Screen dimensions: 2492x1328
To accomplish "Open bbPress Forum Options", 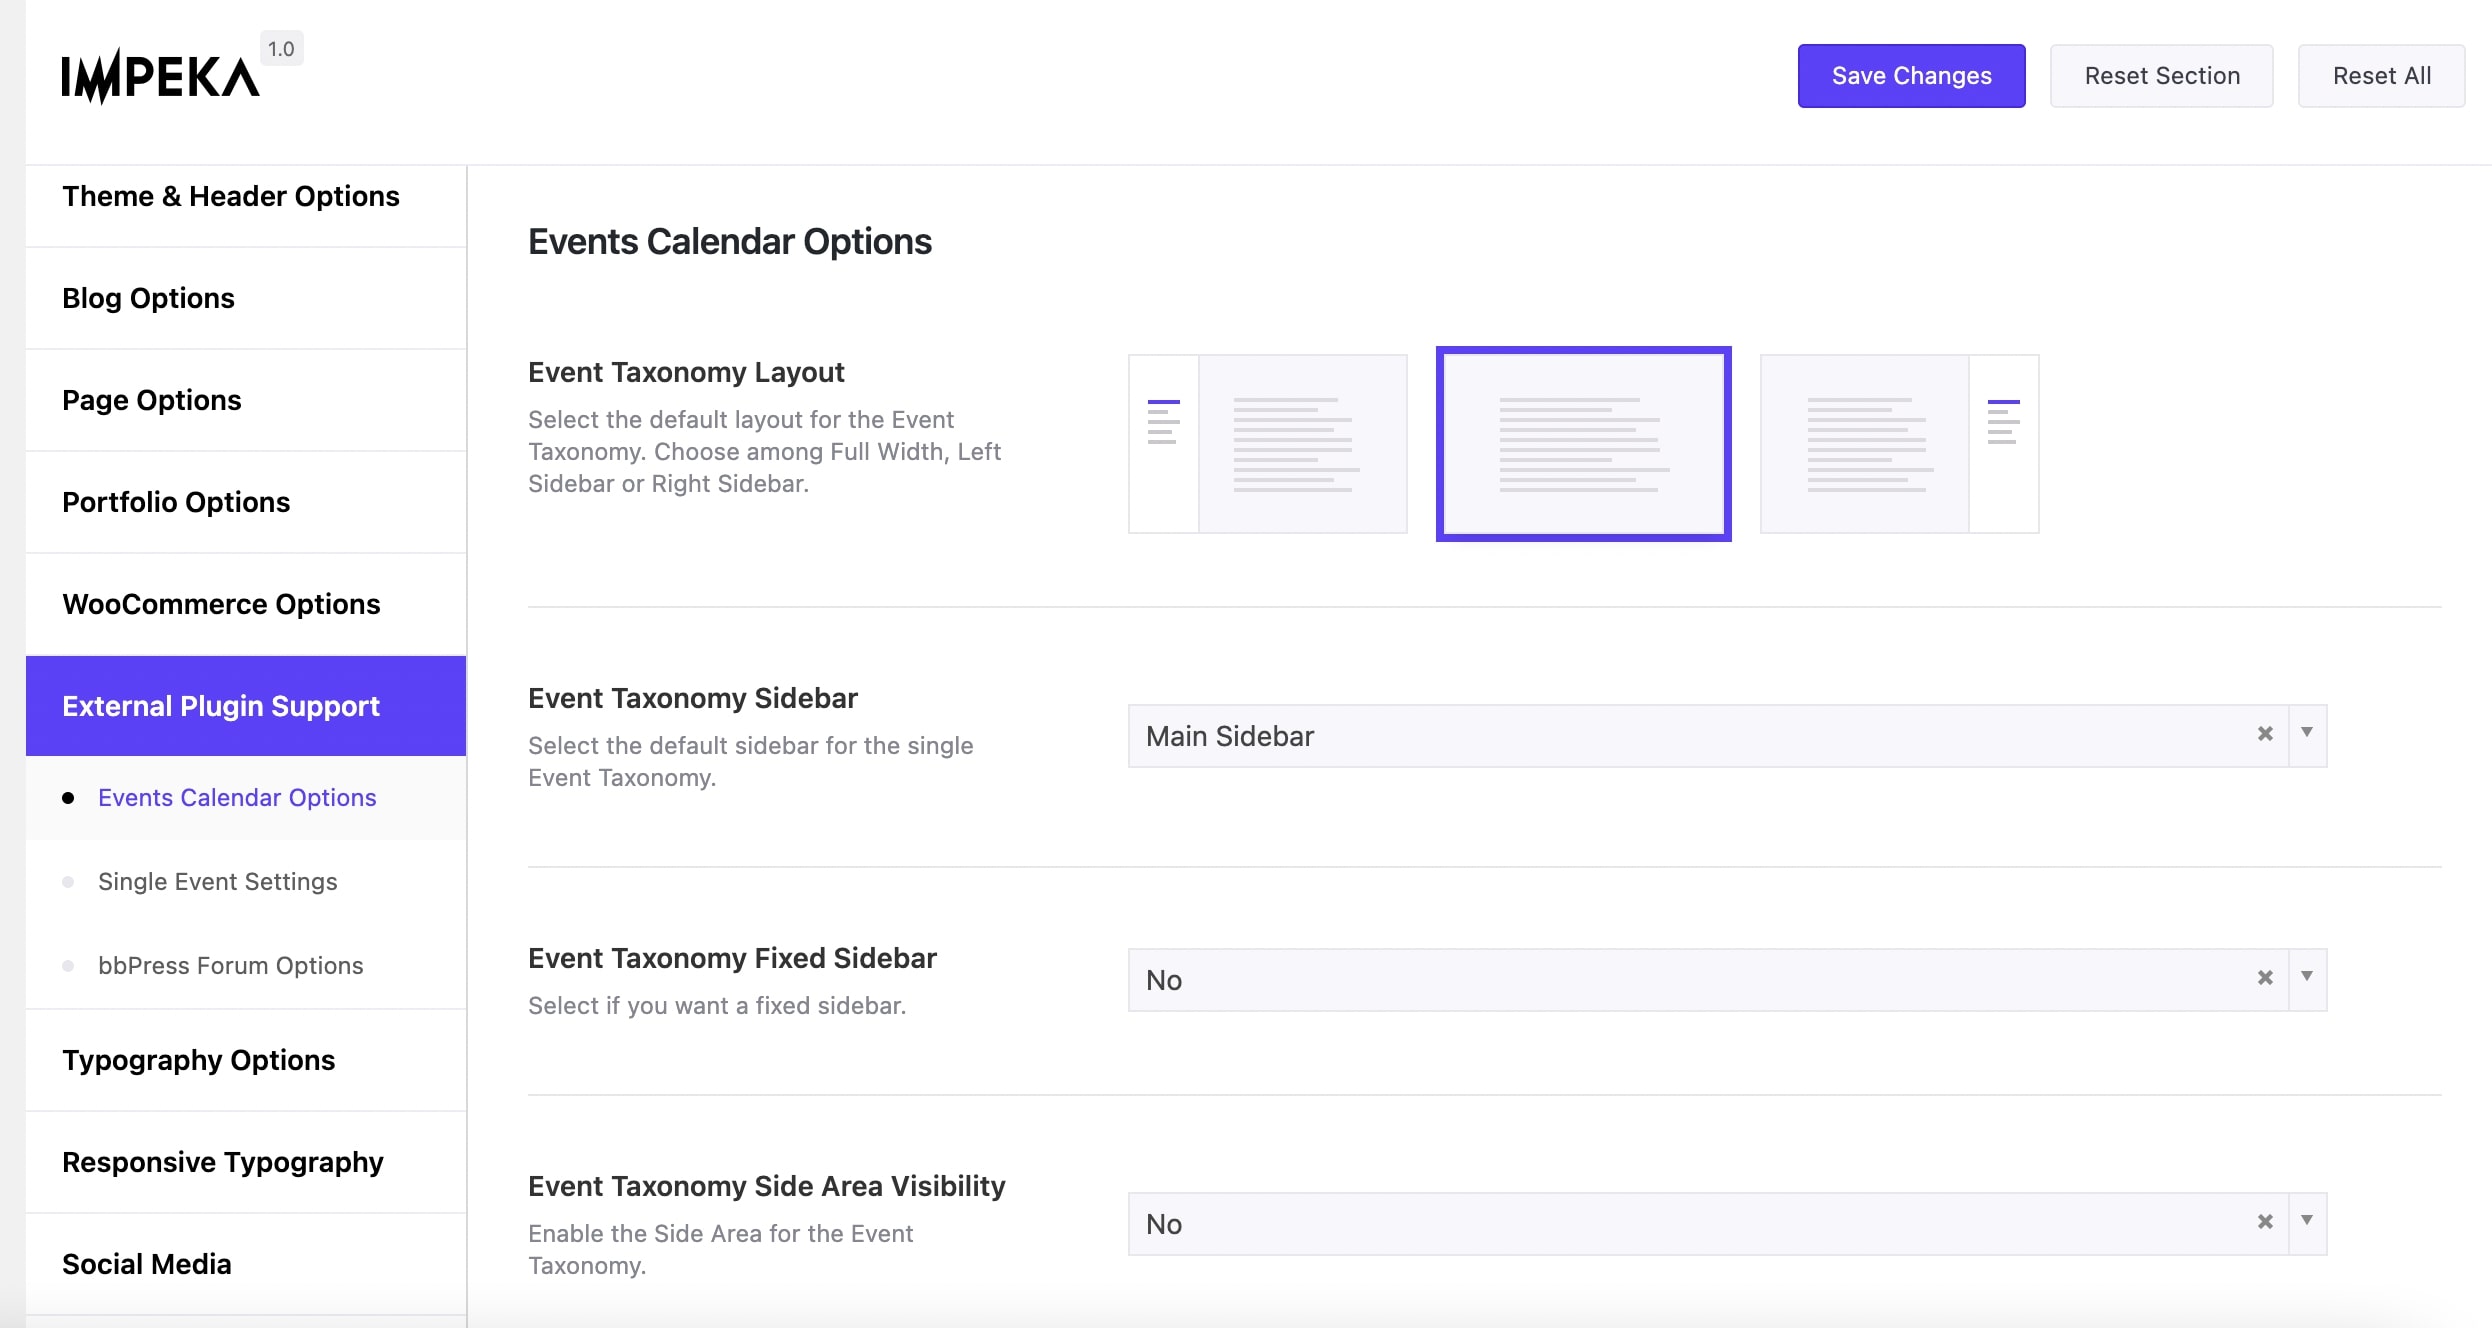I will pyautogui.click(x=230, y=965).
